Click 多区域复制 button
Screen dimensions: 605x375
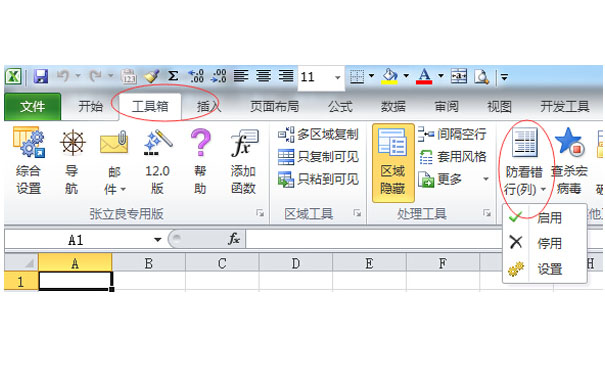(x=318, y=134)
